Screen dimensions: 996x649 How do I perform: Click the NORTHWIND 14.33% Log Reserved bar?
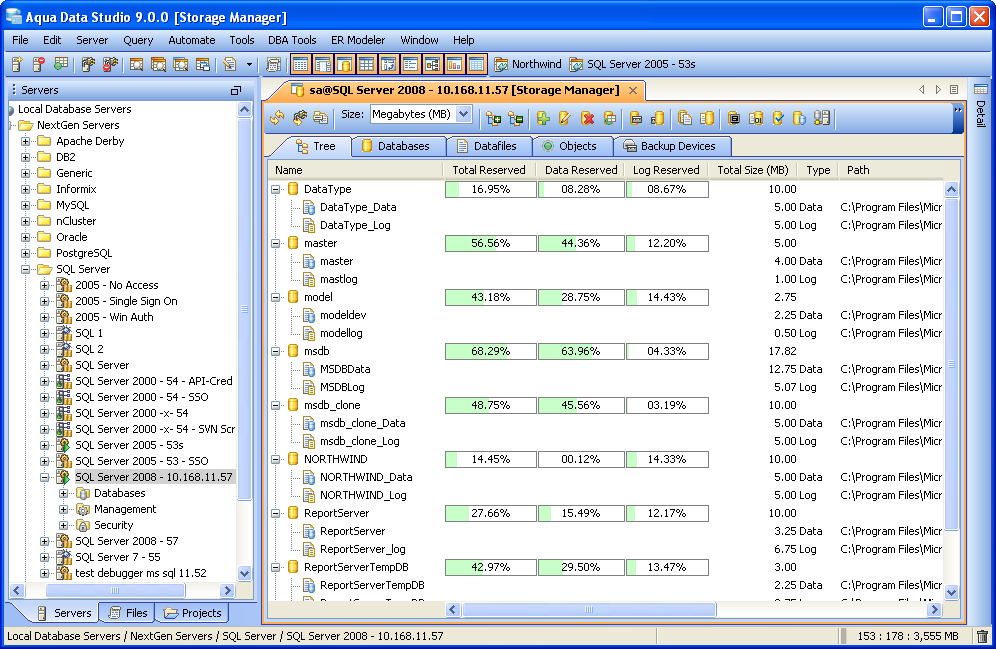(667, 459)
